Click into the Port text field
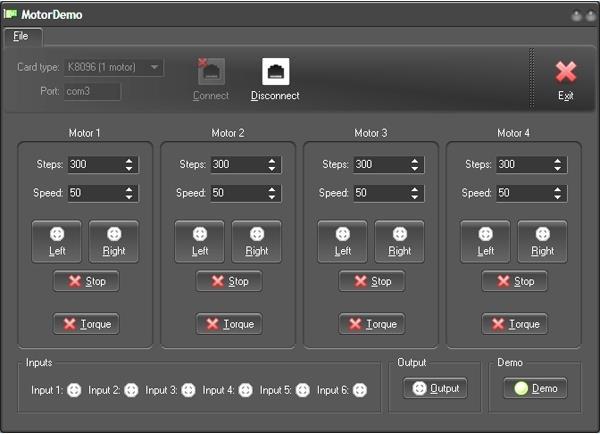The height and width of the screenshot is (434, 600). 92,92
